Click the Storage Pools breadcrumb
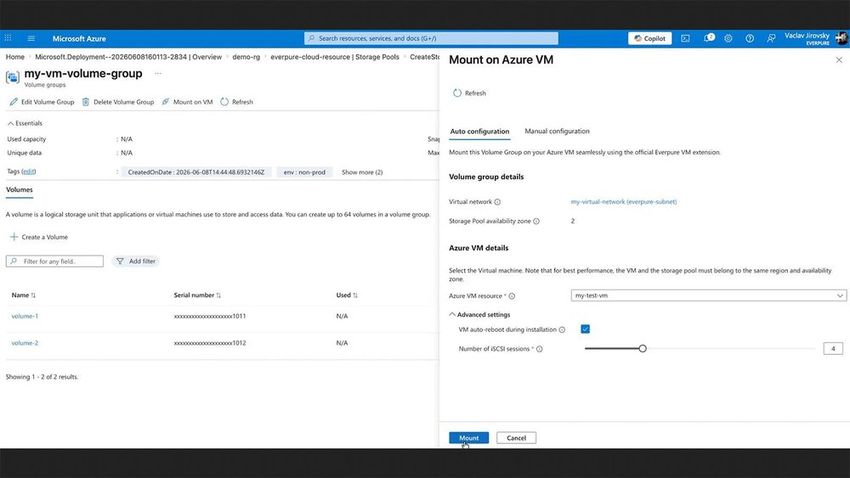The image size is (850, 478). click(x=335, y=57)
